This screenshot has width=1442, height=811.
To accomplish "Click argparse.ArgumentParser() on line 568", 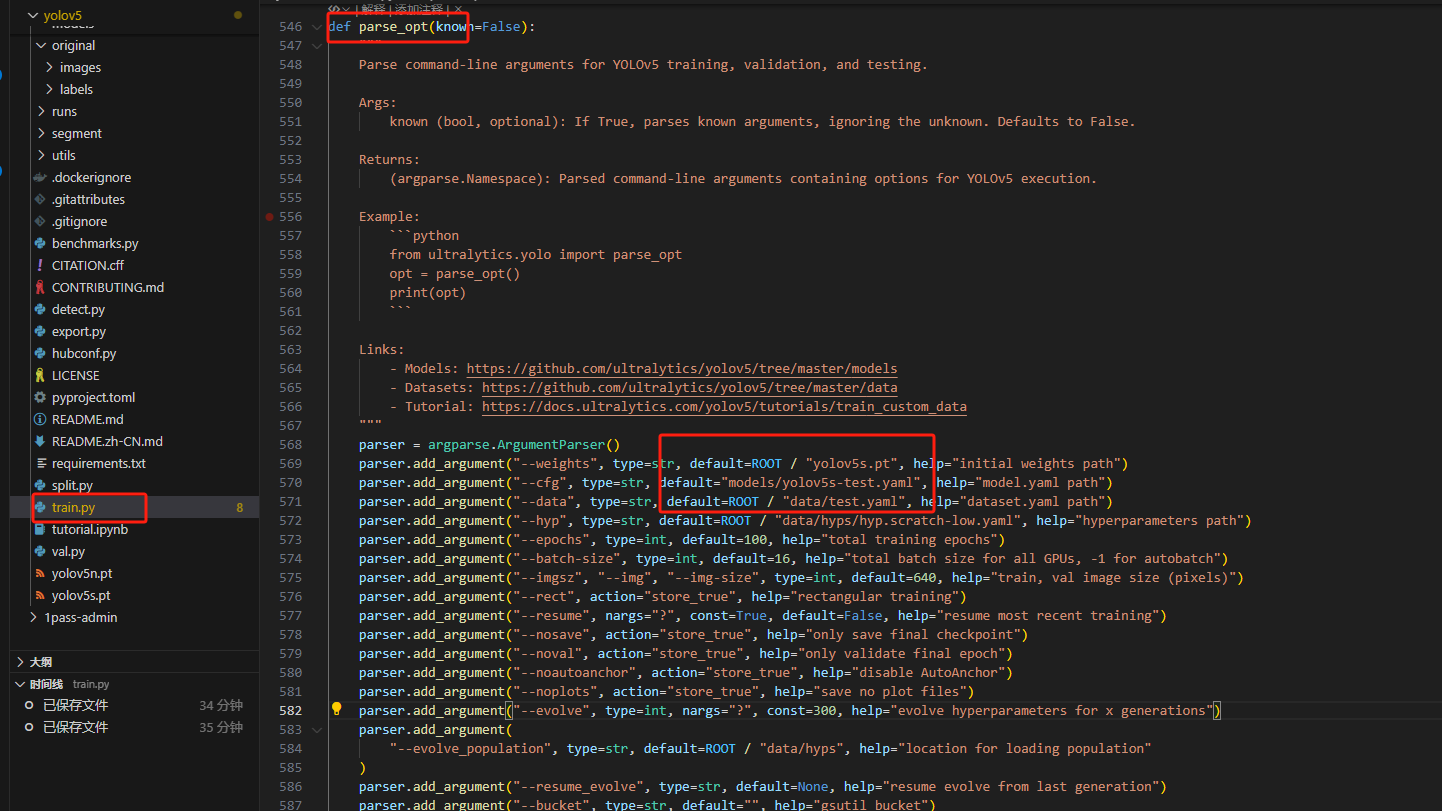I will [524, 444].
